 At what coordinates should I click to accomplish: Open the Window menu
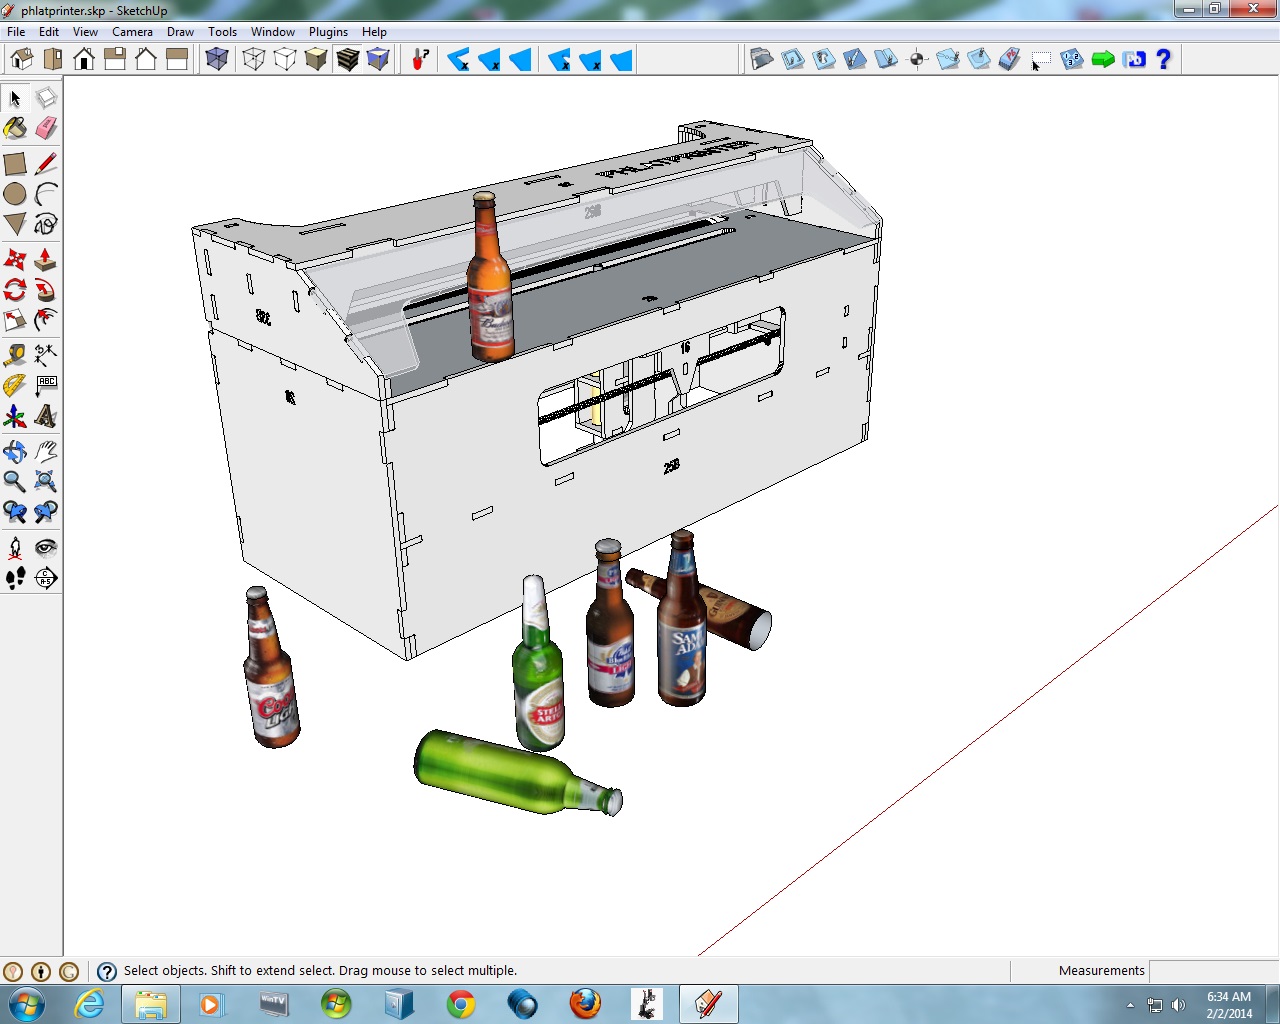273,32
